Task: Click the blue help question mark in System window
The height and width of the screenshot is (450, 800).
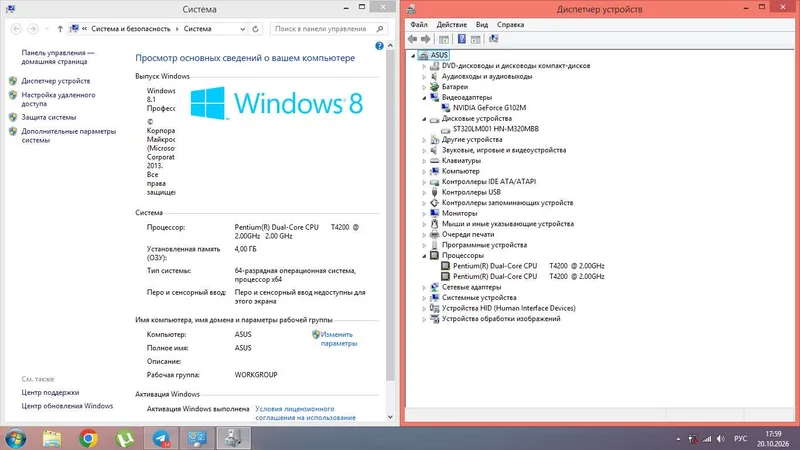Action: 379,46
